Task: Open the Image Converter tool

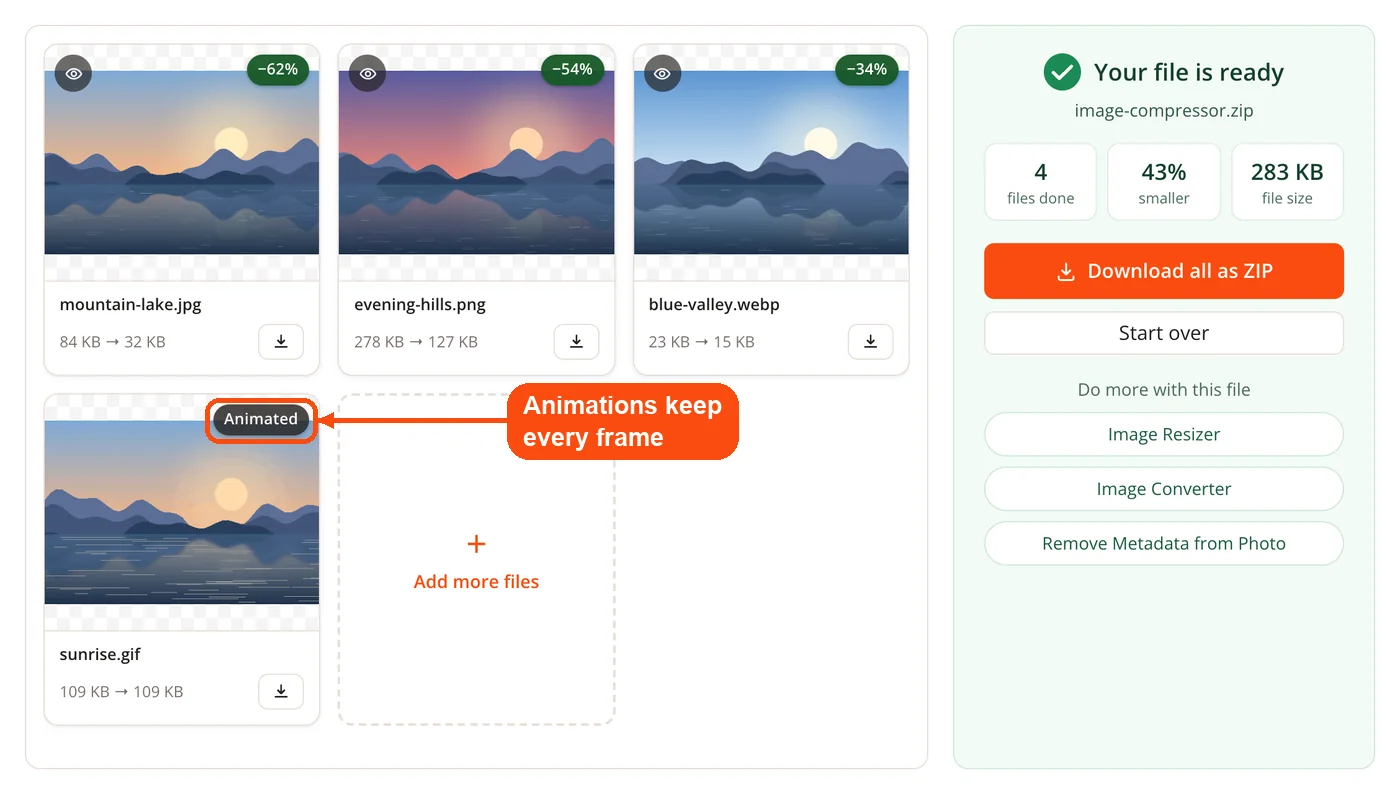Action: 1164,489
